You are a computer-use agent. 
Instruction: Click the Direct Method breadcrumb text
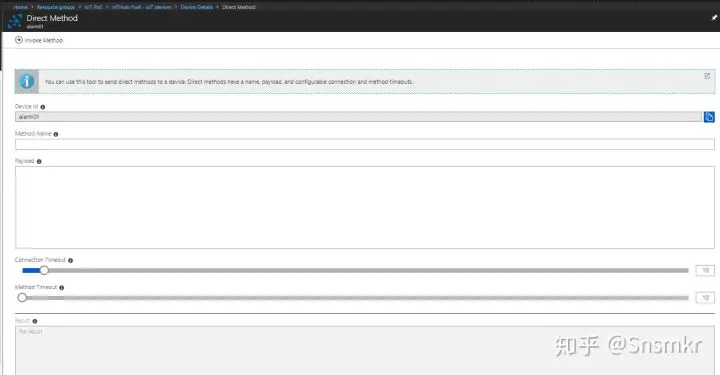[239, 7]
